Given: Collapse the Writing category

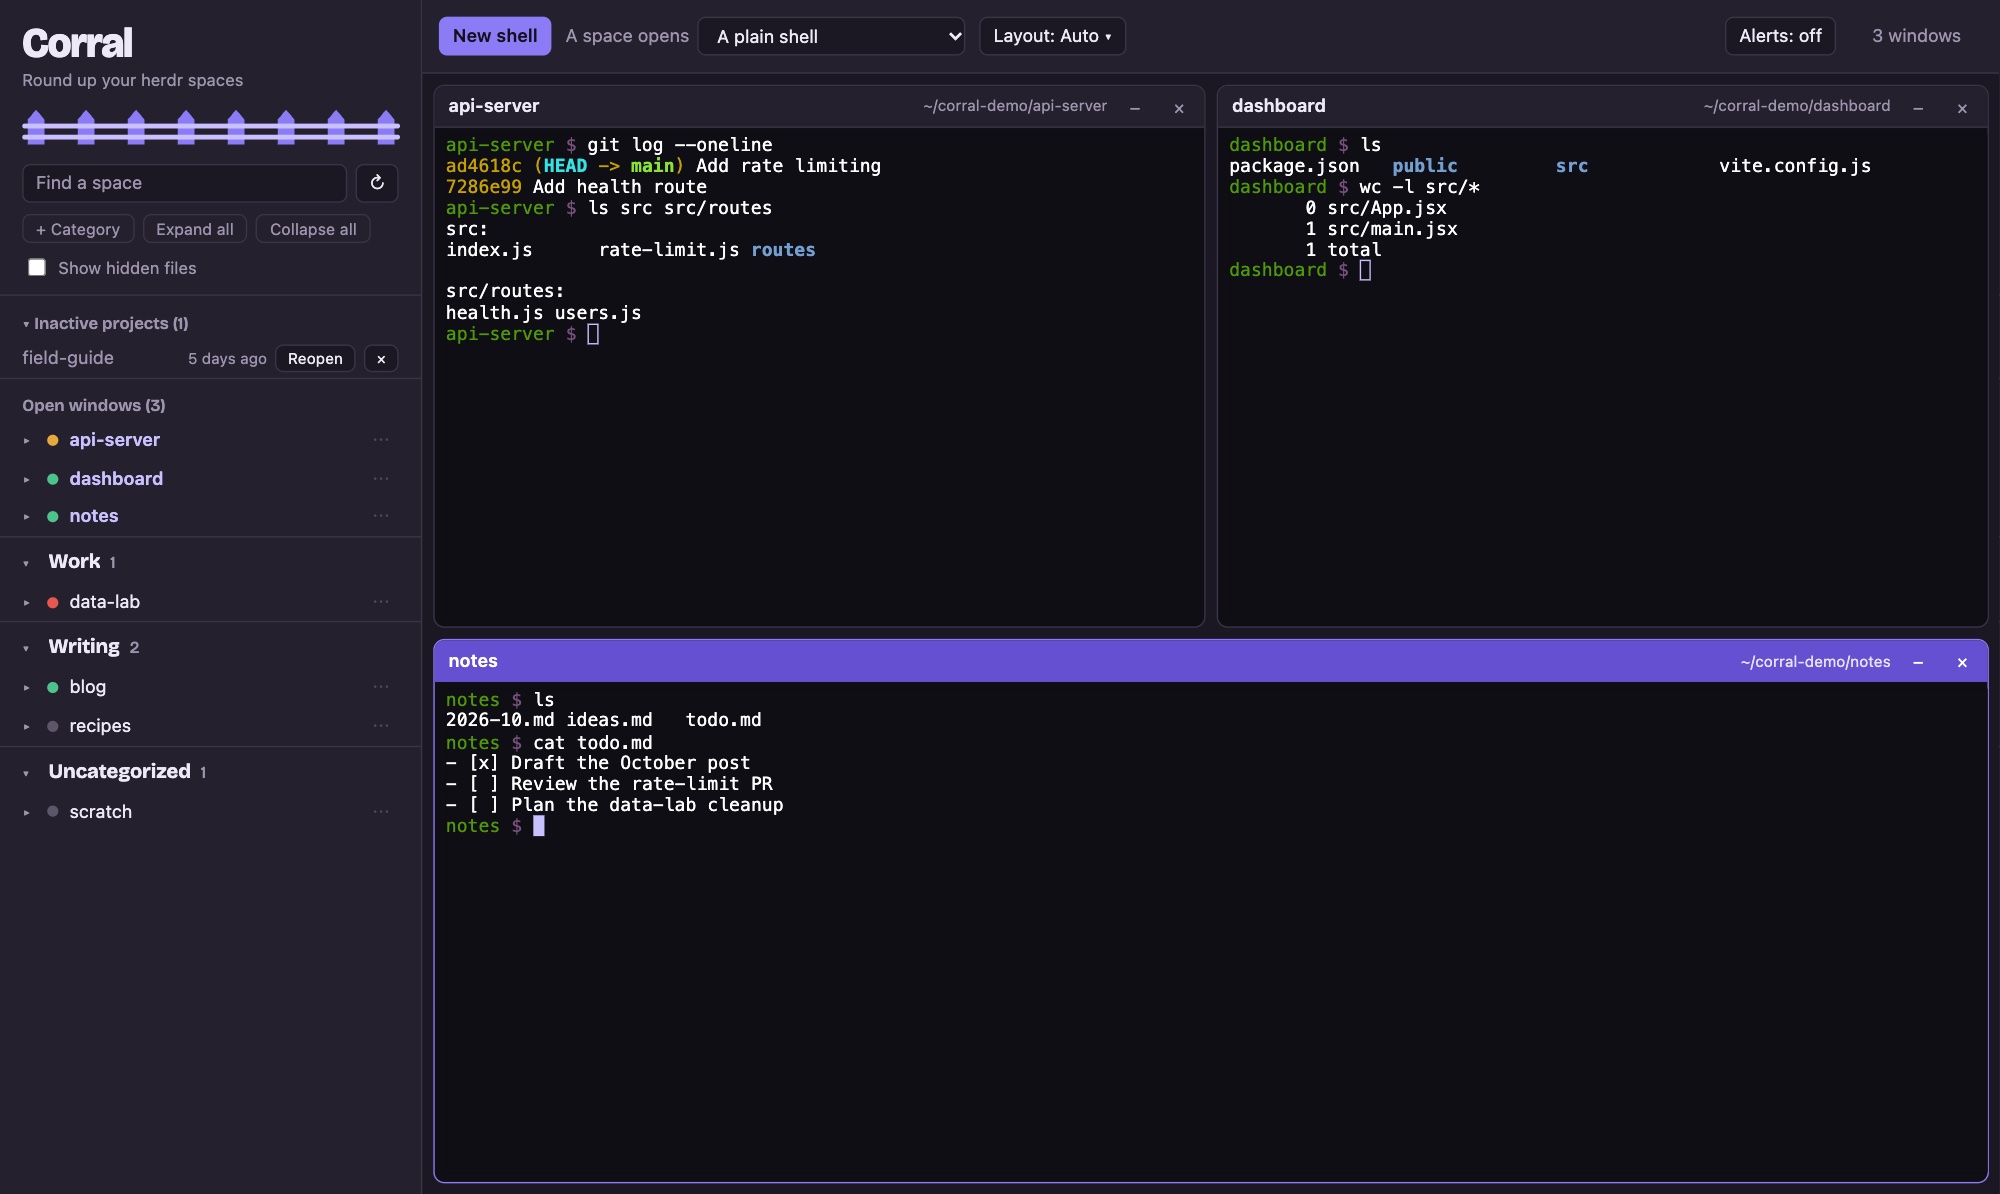Looking at the screenshot, I should [26, 648].
